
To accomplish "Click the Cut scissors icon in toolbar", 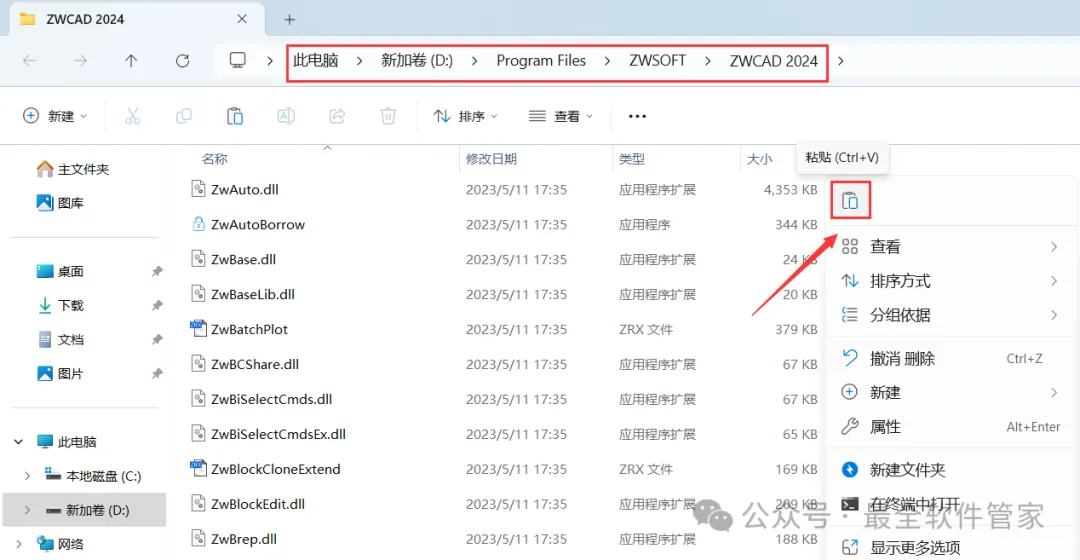I will coord(132,116).
